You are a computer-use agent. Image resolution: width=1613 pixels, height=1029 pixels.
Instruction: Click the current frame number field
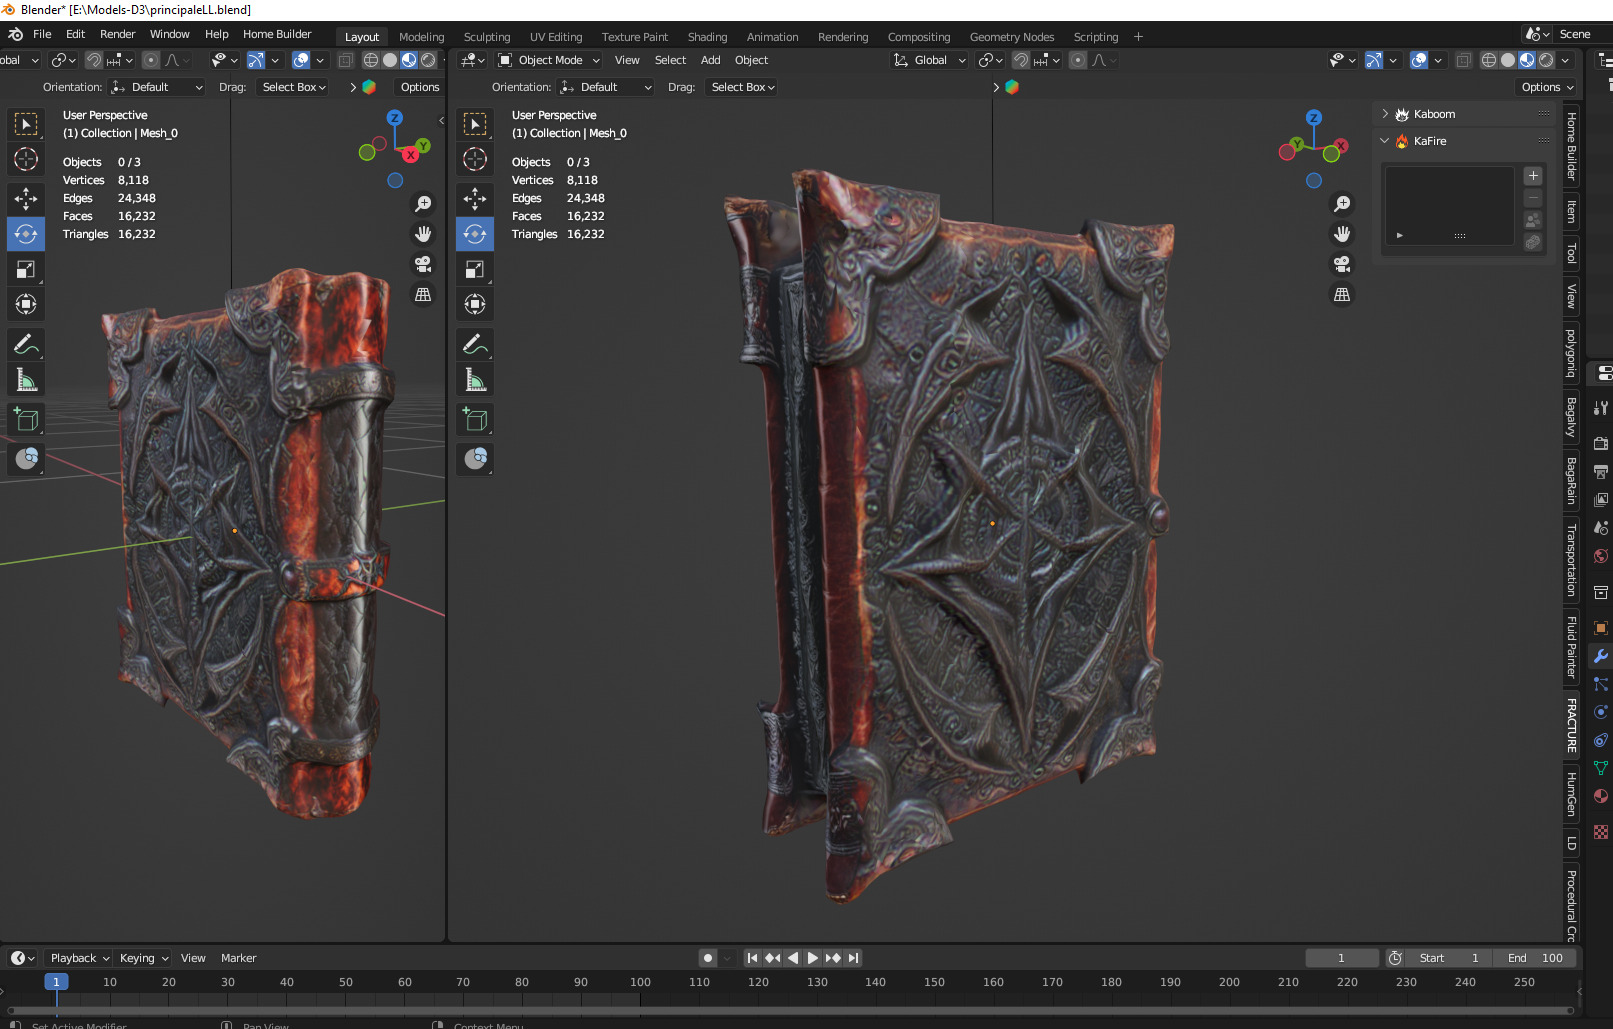click(x=1342, y=958)
